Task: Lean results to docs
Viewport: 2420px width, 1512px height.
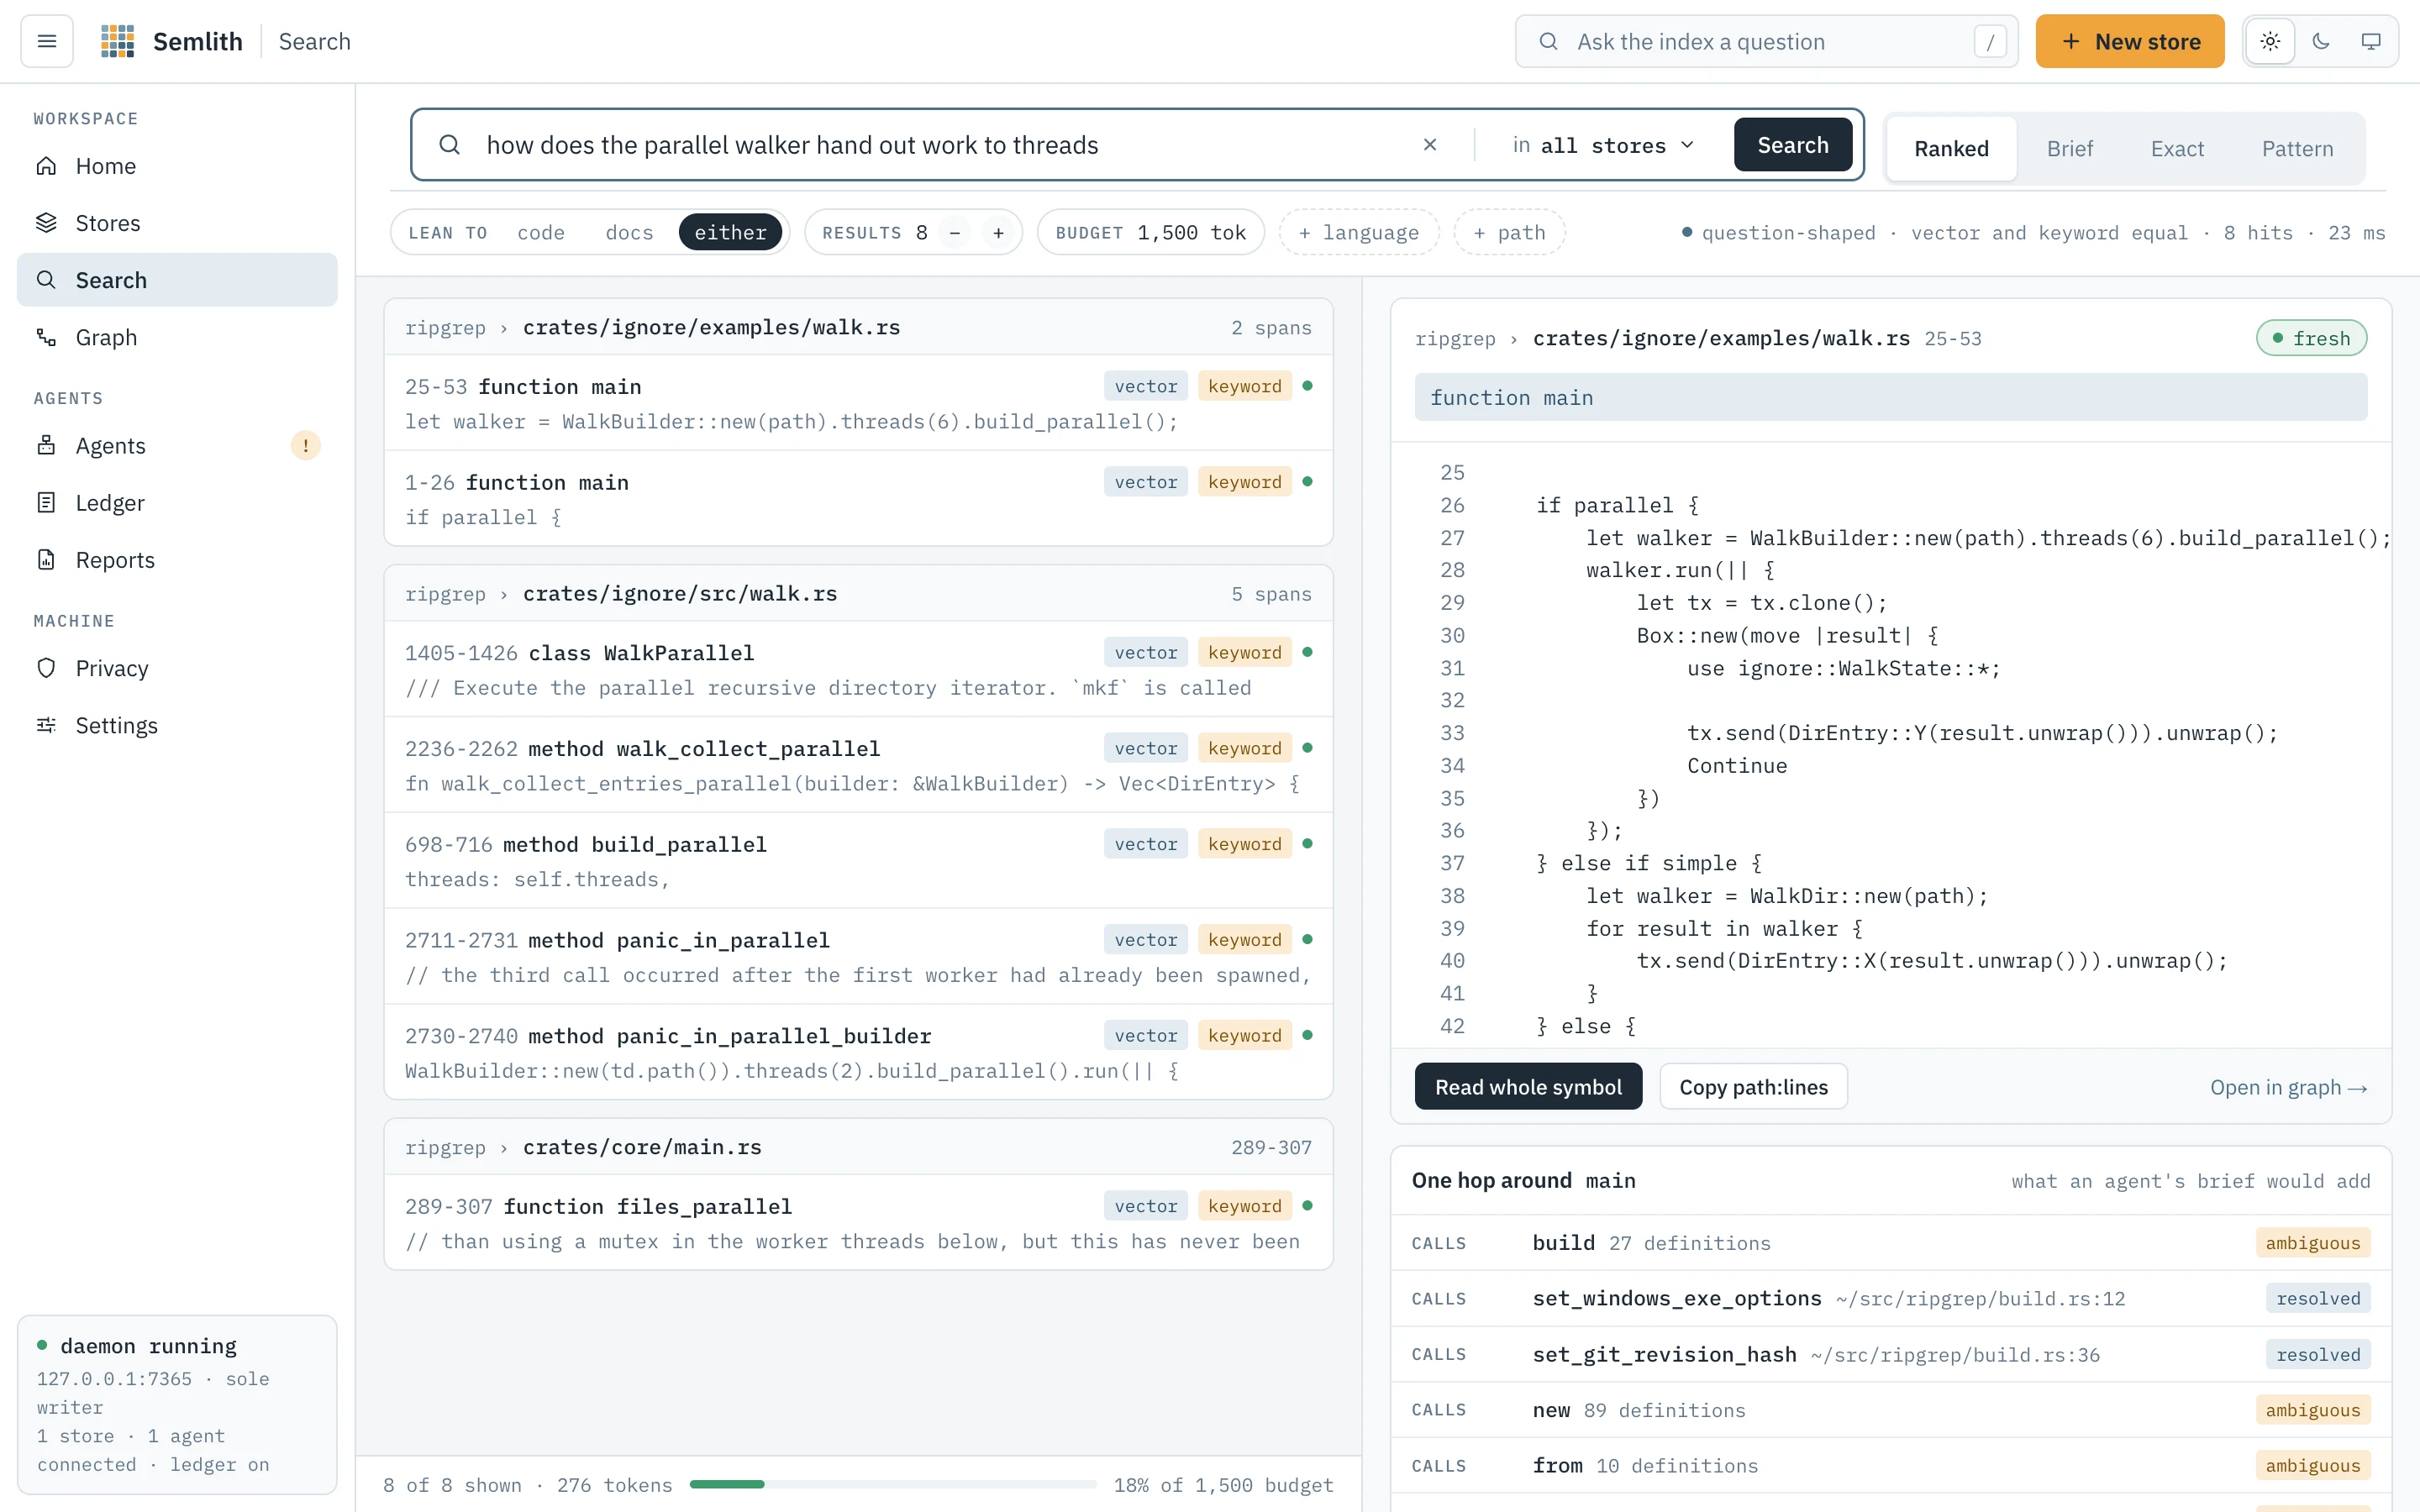Action: click(629, 232)
